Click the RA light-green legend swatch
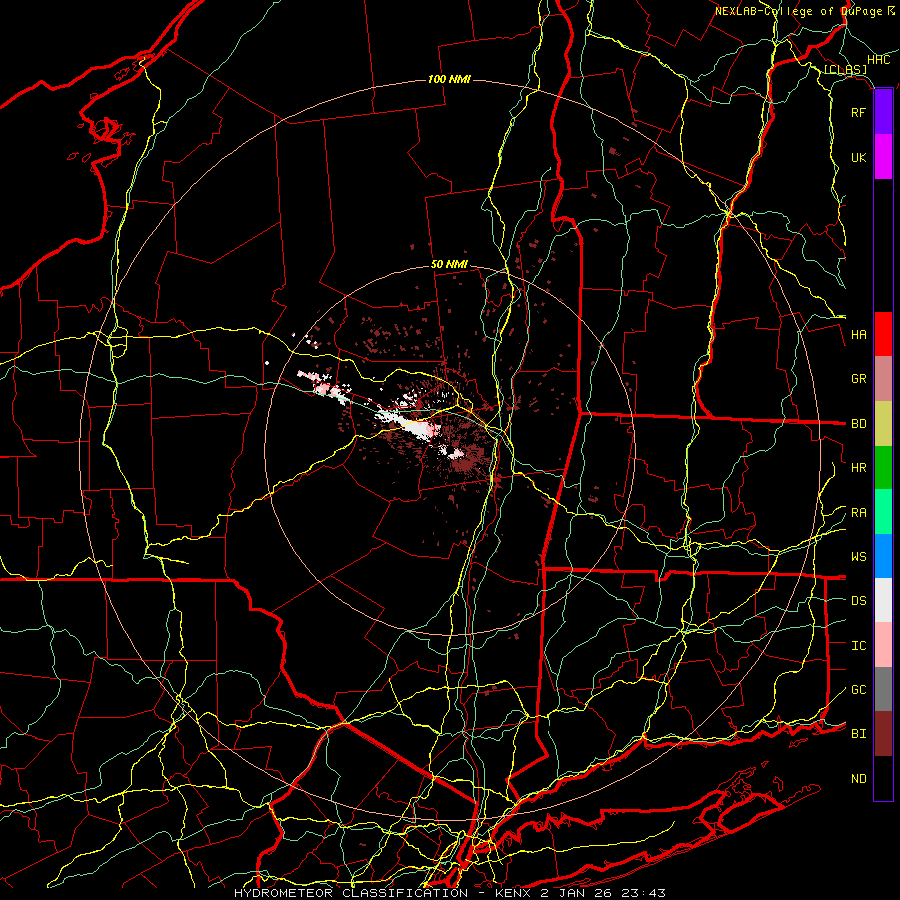The height and width of the screenshot is (900, 900). coord(883,512)
